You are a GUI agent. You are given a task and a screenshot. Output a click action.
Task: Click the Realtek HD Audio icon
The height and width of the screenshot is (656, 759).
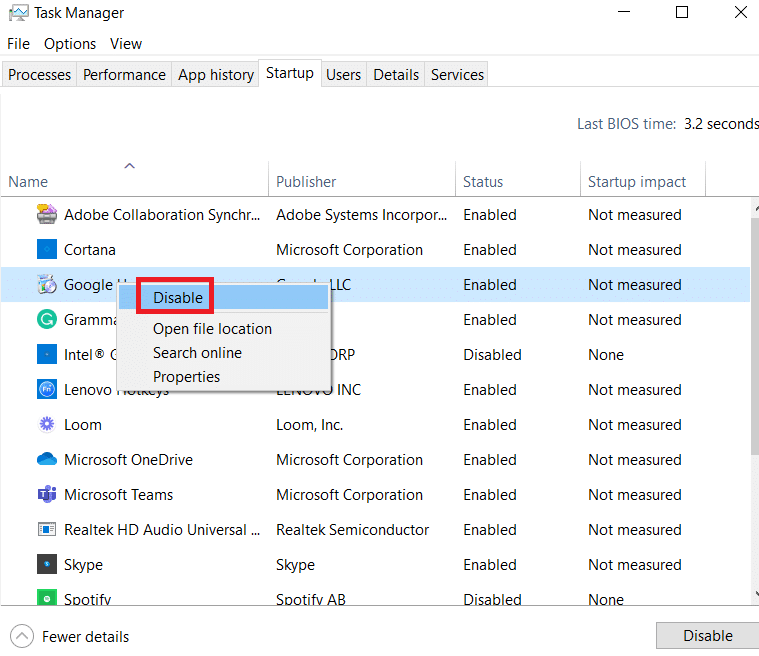pyautogui.click(x=47, y=529)
